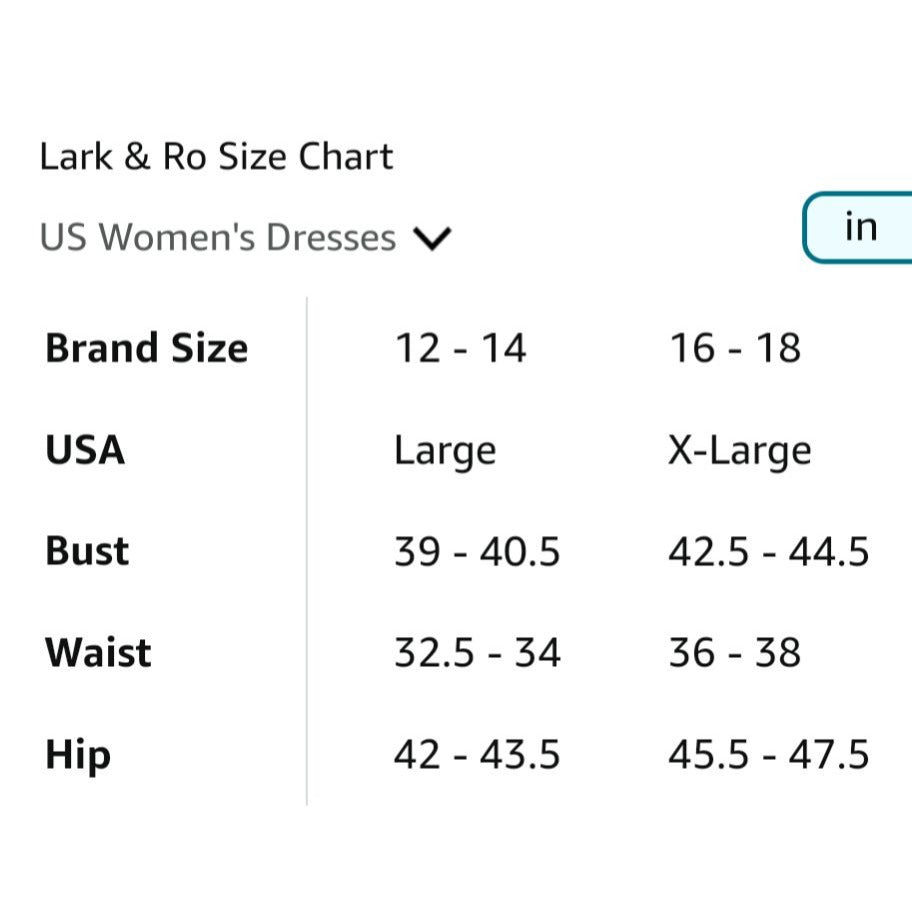Image resolution: width=912 pixels, height=912 pixels.
Task: Open the US Women's Dresses dropdown label
Action: click(218, 238)
